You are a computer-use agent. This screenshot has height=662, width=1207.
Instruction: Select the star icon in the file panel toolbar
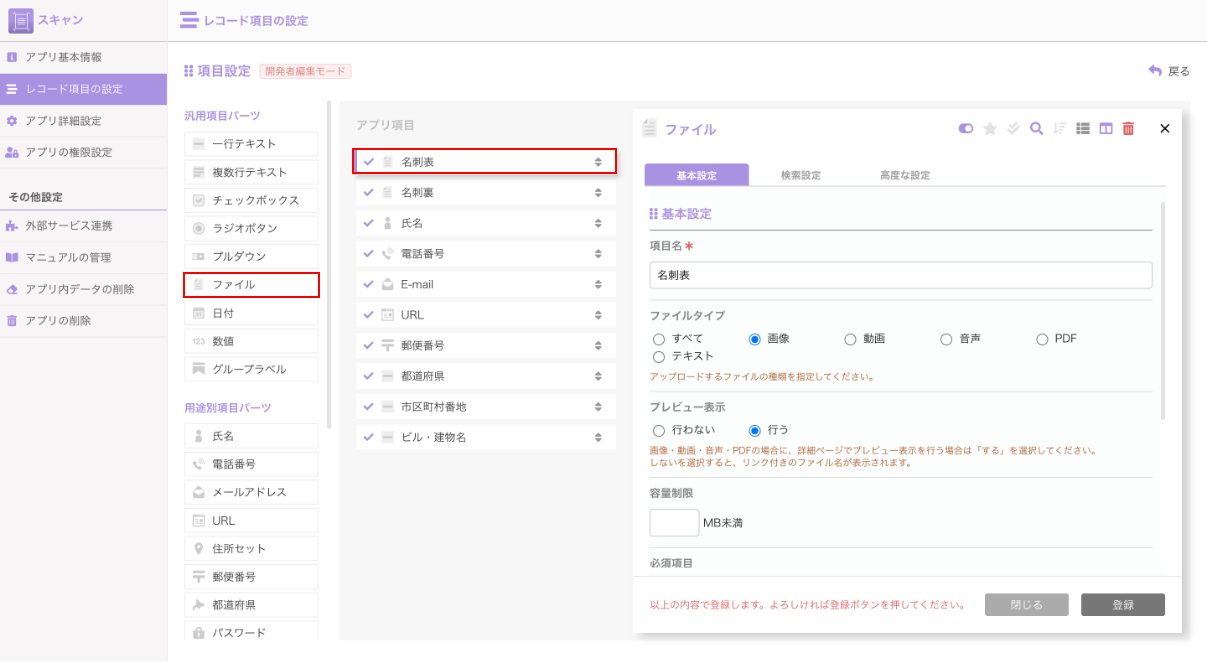tap(990, 130)
